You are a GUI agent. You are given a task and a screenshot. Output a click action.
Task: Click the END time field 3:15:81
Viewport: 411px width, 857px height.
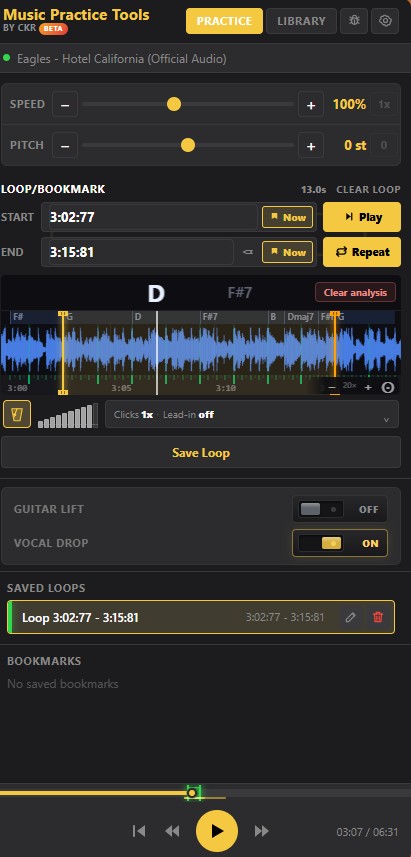[141, 252]
